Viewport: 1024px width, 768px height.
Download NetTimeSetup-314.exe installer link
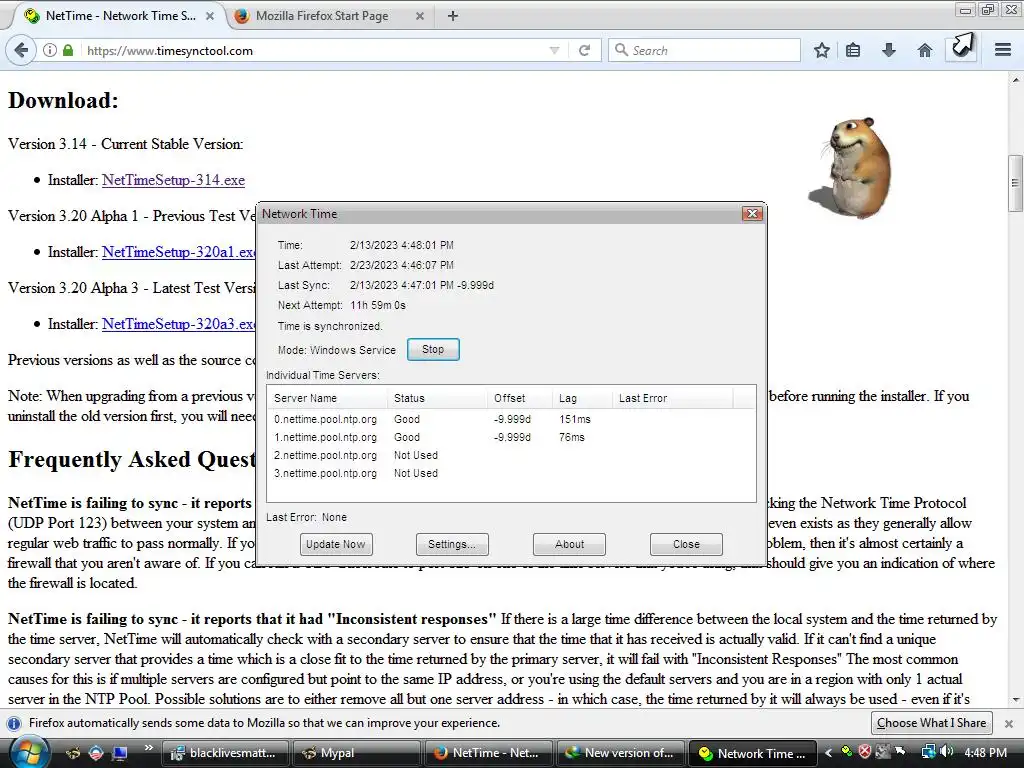coord(173,180)
